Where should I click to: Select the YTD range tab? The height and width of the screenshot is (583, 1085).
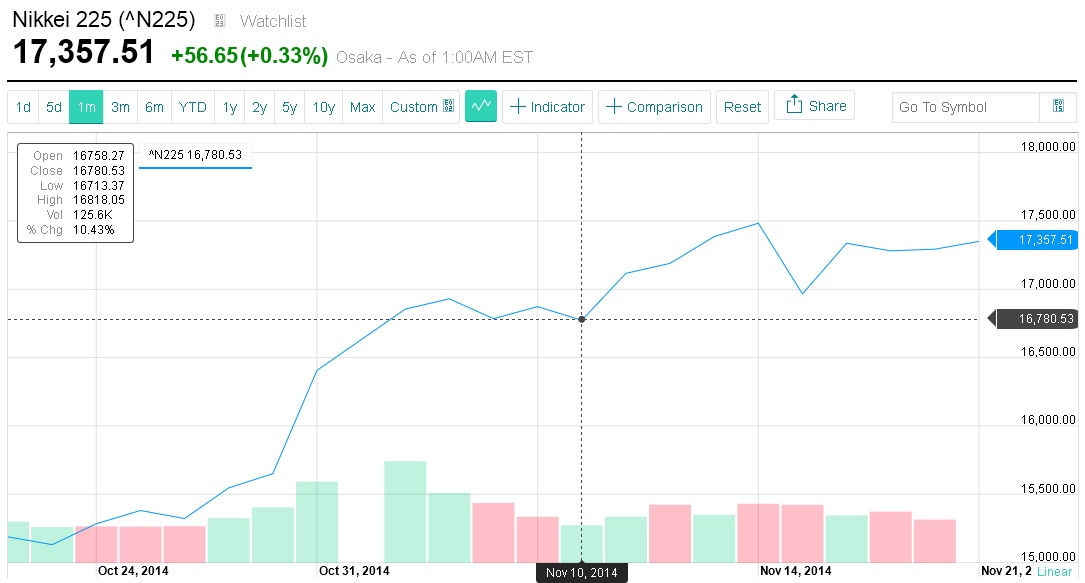[192, 107]
